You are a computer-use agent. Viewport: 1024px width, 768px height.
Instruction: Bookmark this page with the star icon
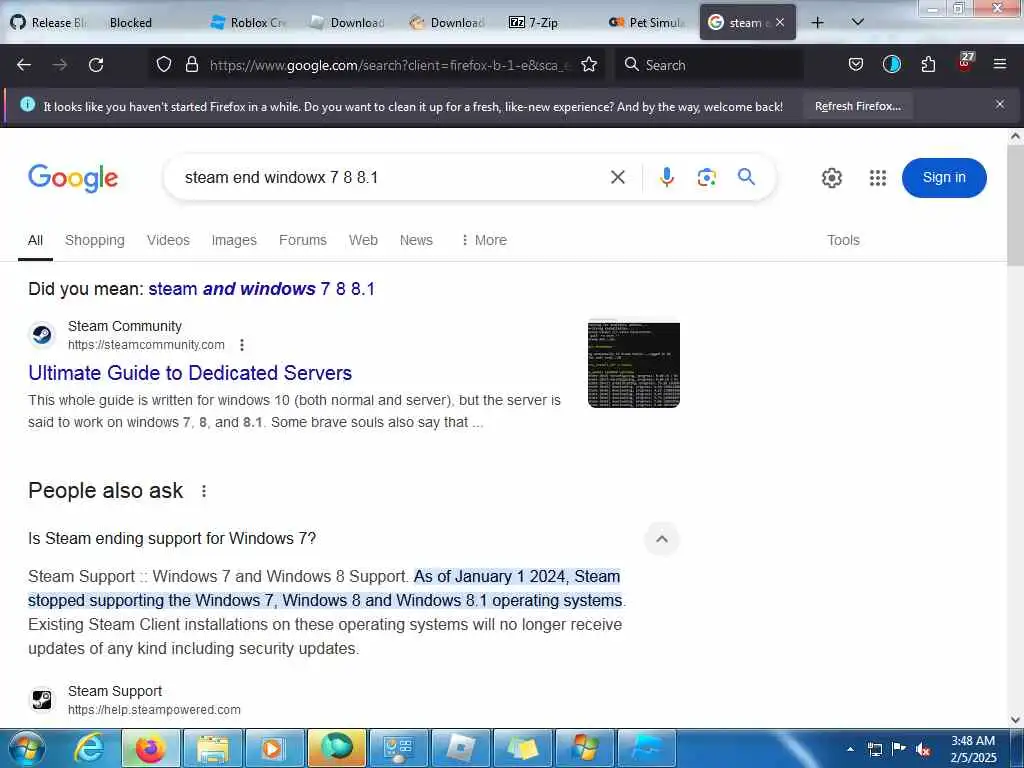(x=589, y=64)
